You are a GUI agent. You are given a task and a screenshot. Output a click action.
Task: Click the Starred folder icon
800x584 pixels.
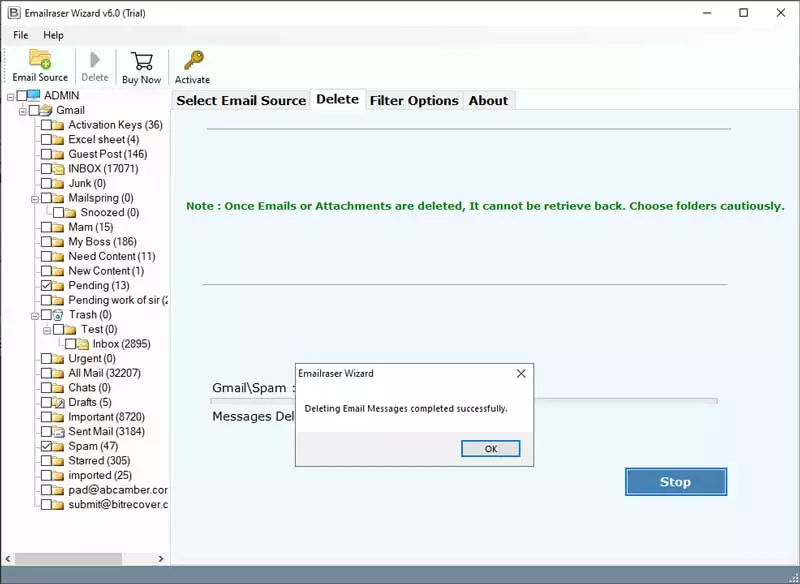click(58, 461)
